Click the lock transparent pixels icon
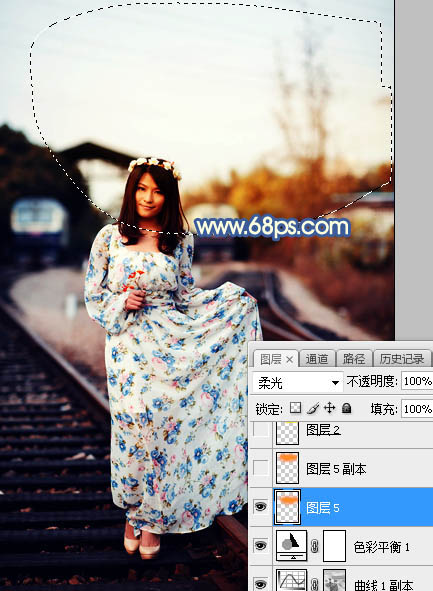This screenshot has height=591, width=433. pos(295,408)
